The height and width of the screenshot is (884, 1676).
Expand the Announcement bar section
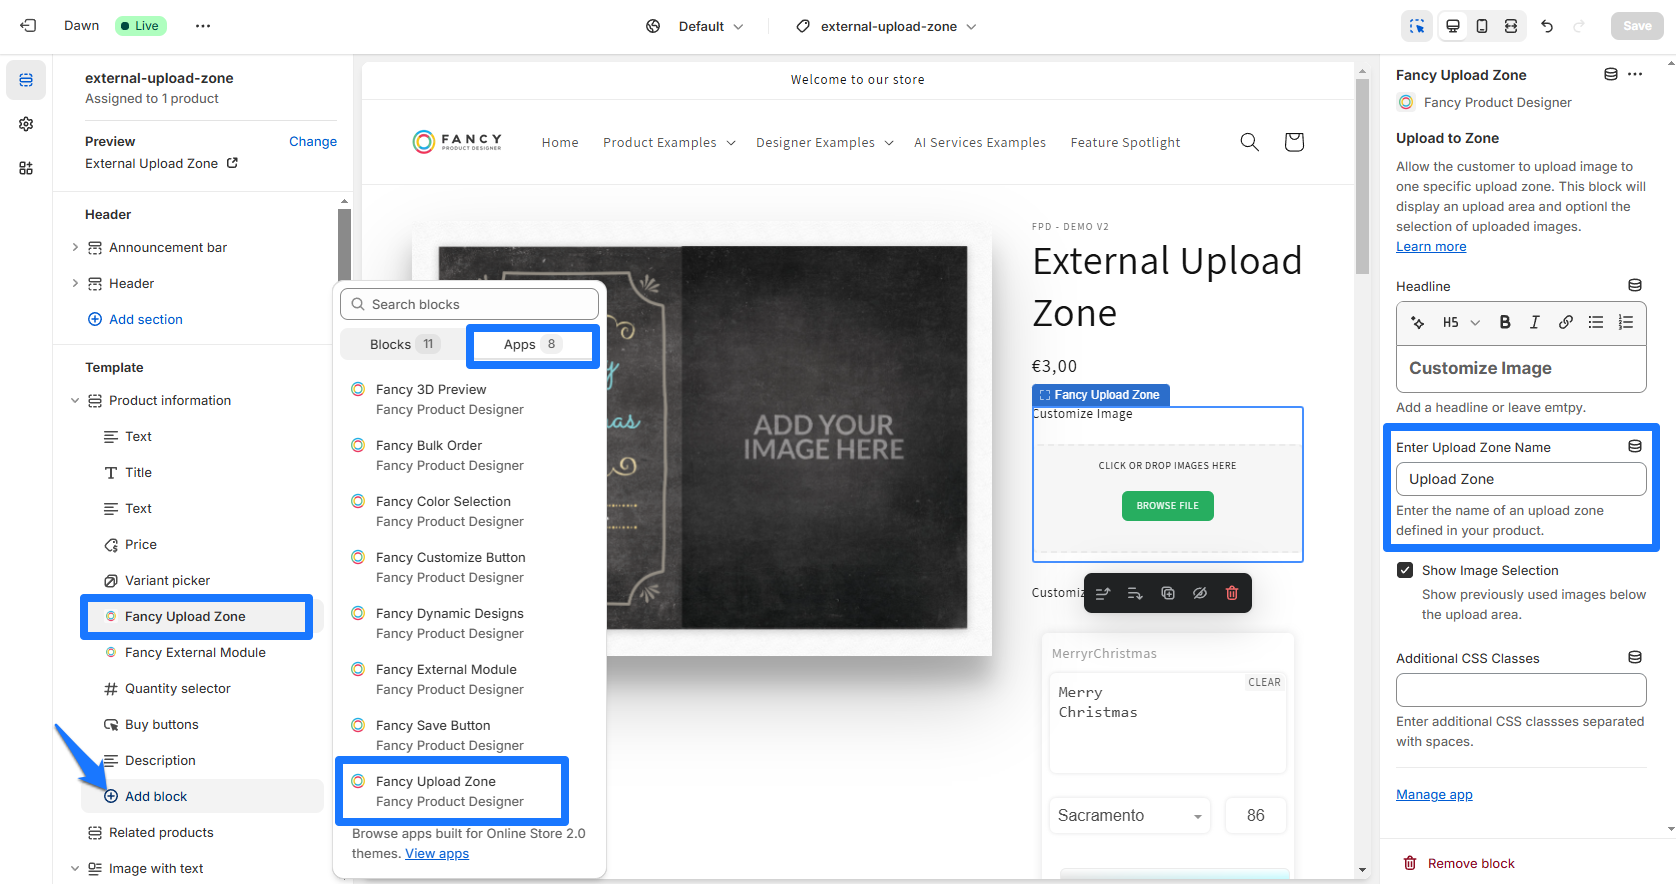pyautogui.click(x=75, y=247)
